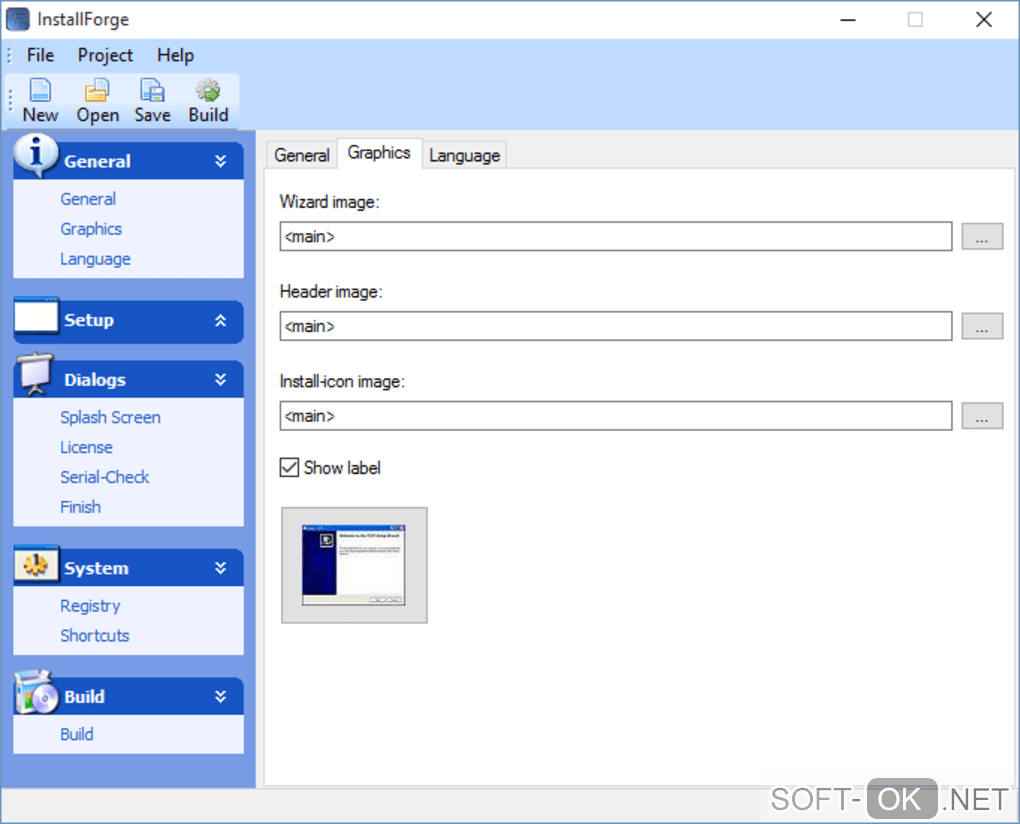The height and width of the screenshot is (824, 1020).
Task: Collapse the General sidebar section chevron
Action: (x=221, y=161)
